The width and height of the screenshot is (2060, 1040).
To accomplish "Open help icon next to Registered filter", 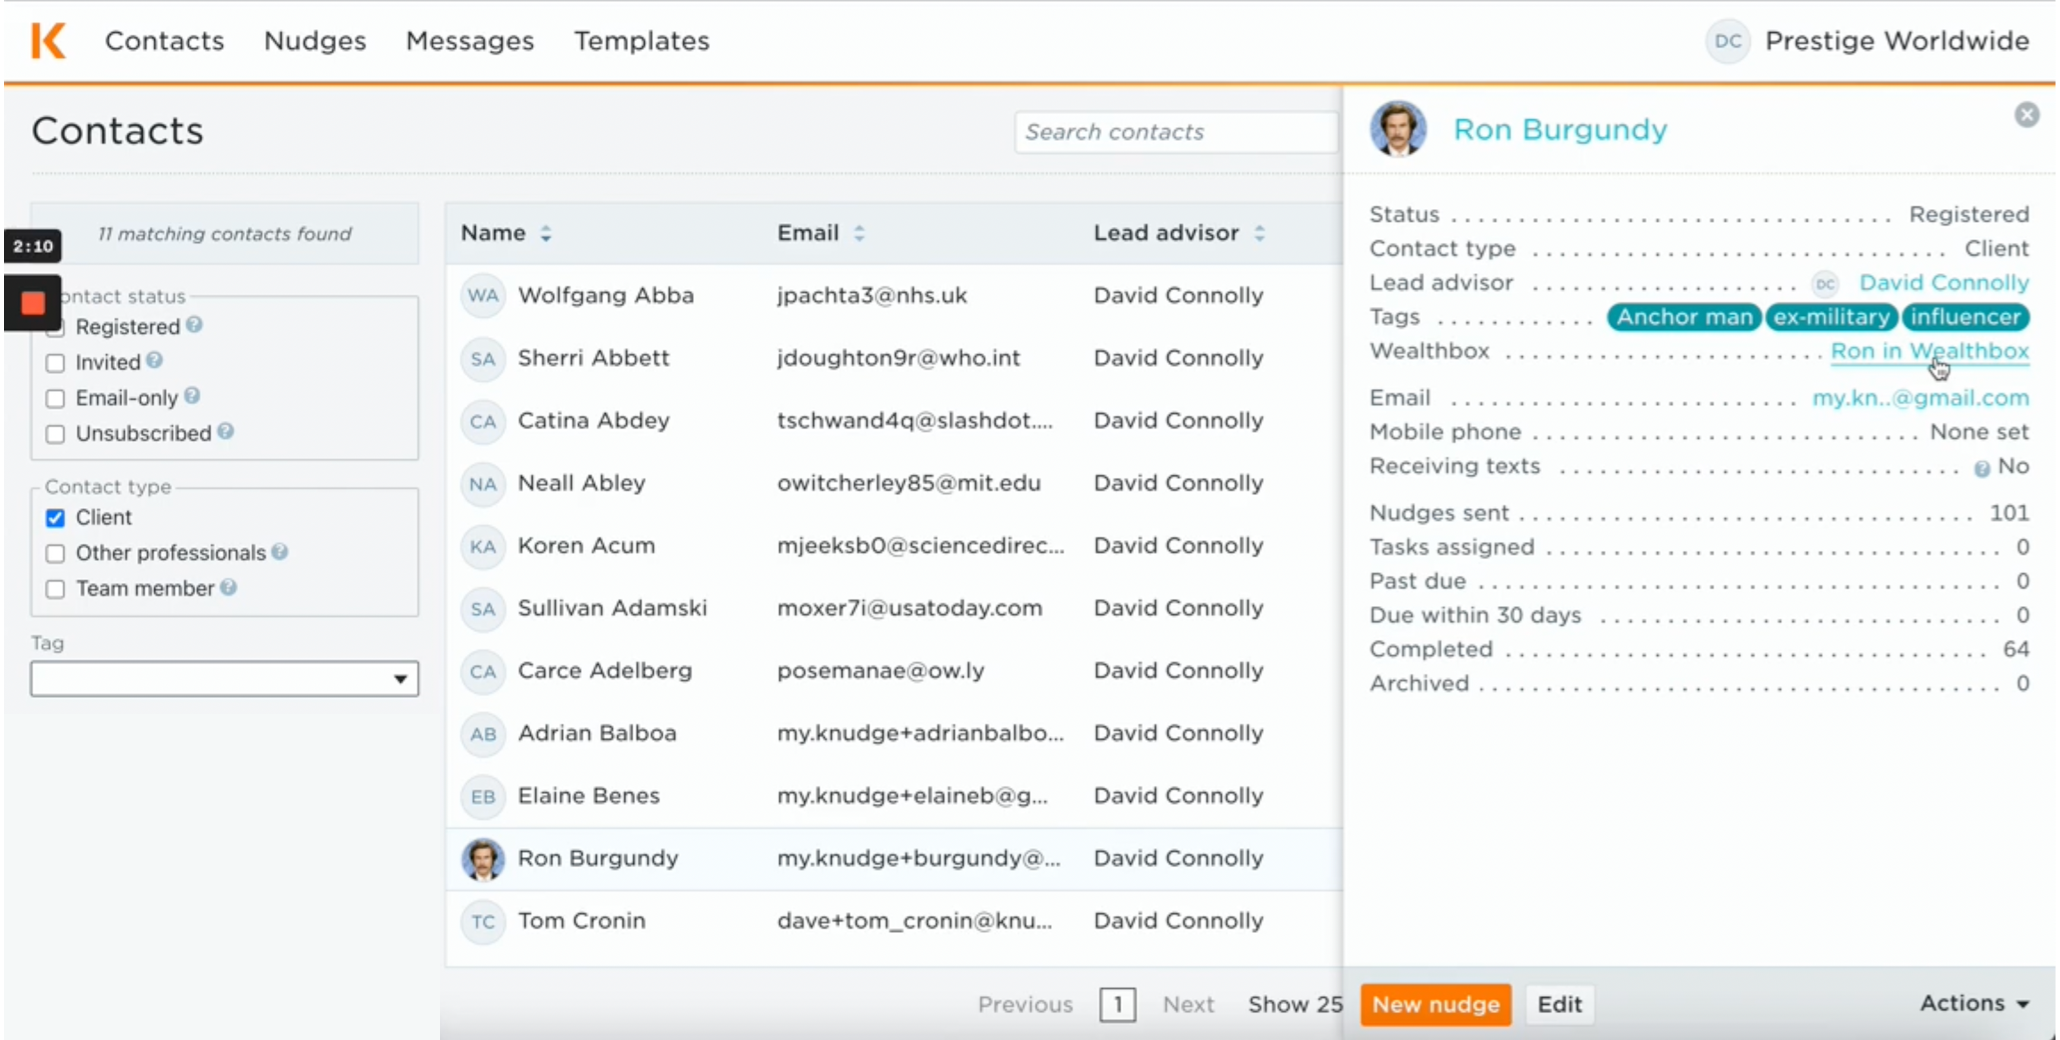I will 194,324.
